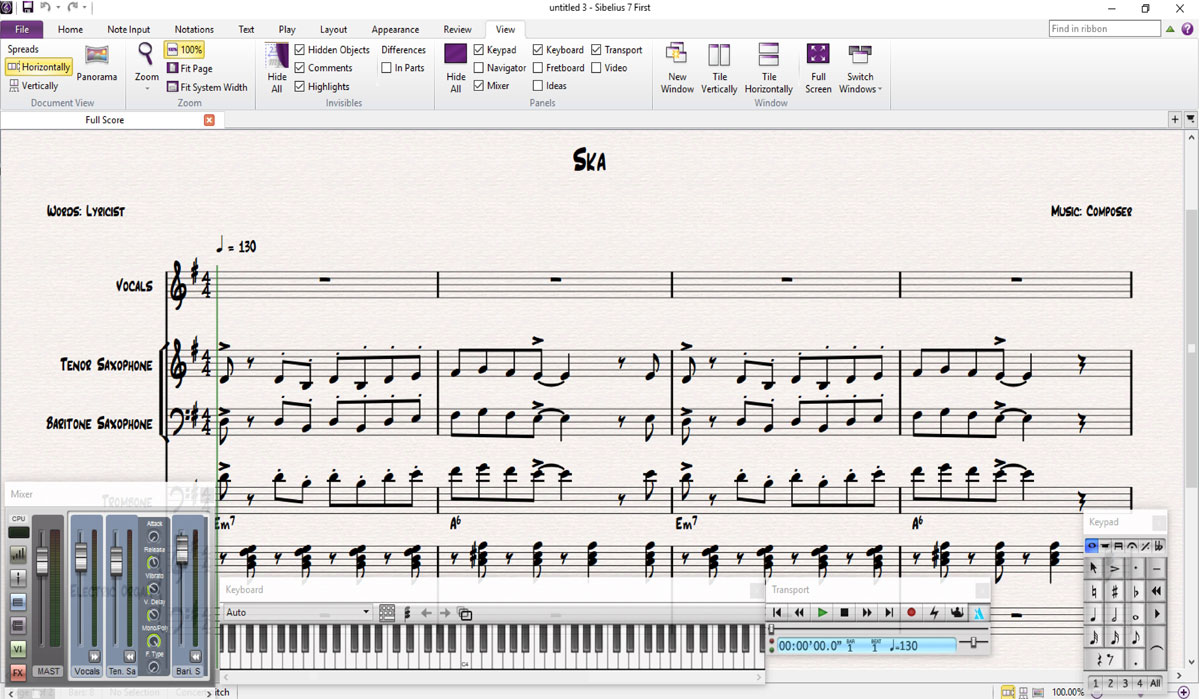Select Keypad layout All button
Image resolution: width=1200 pixels, height=699 pixels.
pyautogui.click(x=1155, y=683)
